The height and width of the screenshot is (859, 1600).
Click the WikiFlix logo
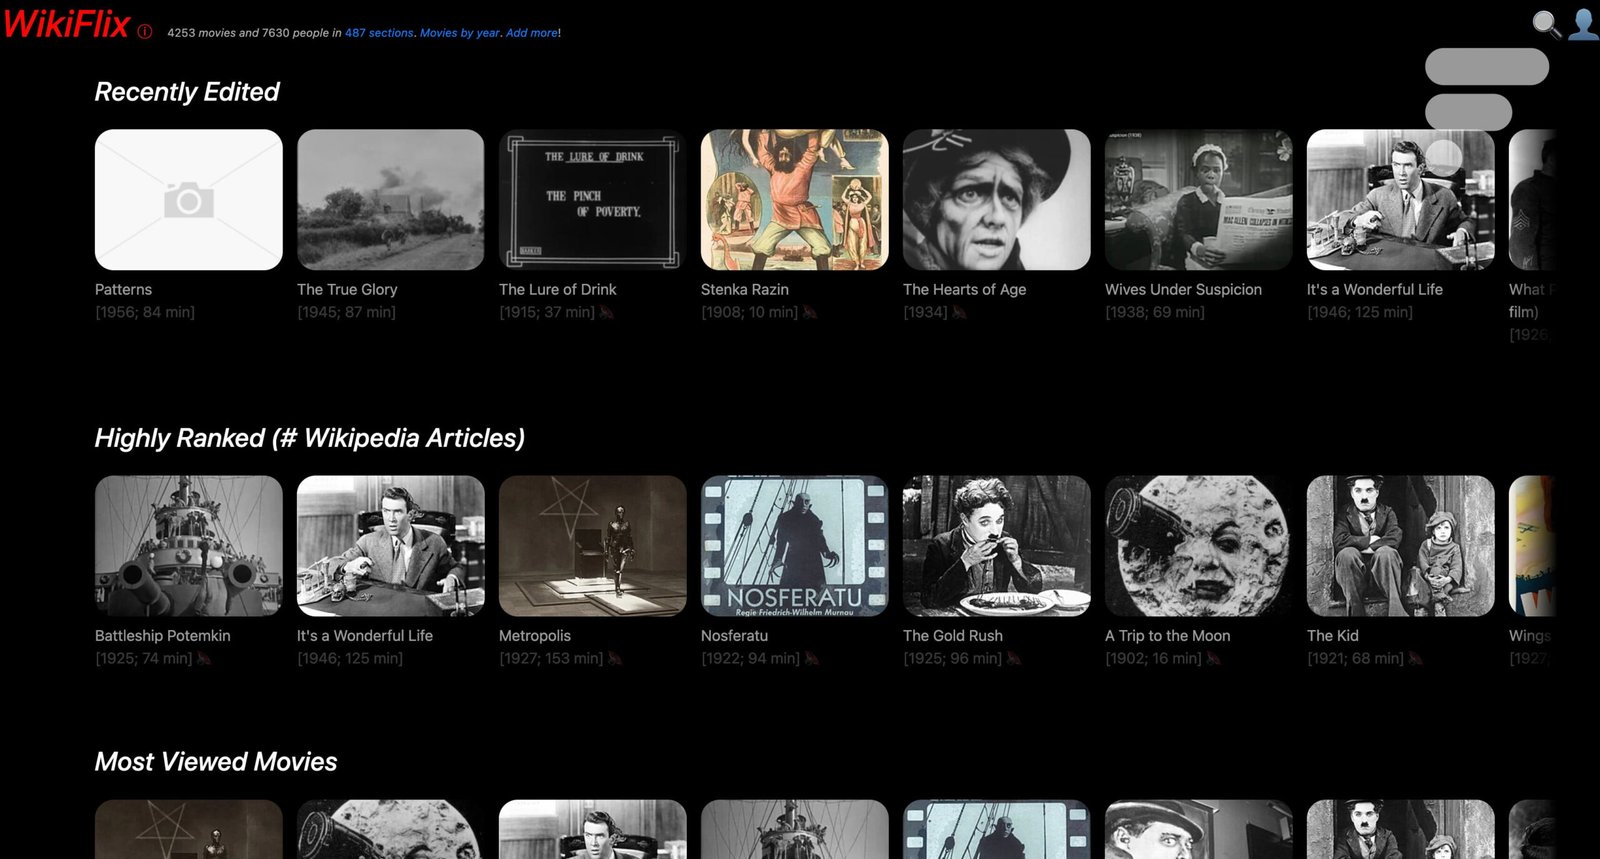(66, 24)
